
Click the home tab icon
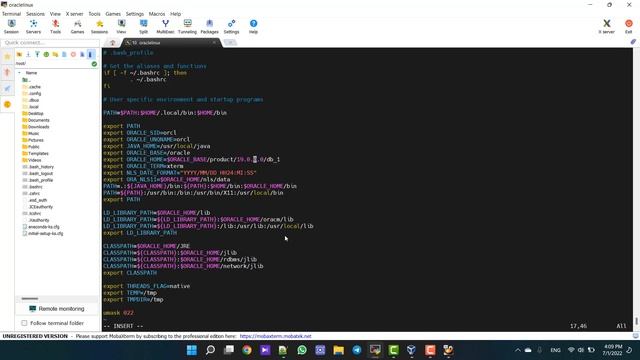pos(113,43)
